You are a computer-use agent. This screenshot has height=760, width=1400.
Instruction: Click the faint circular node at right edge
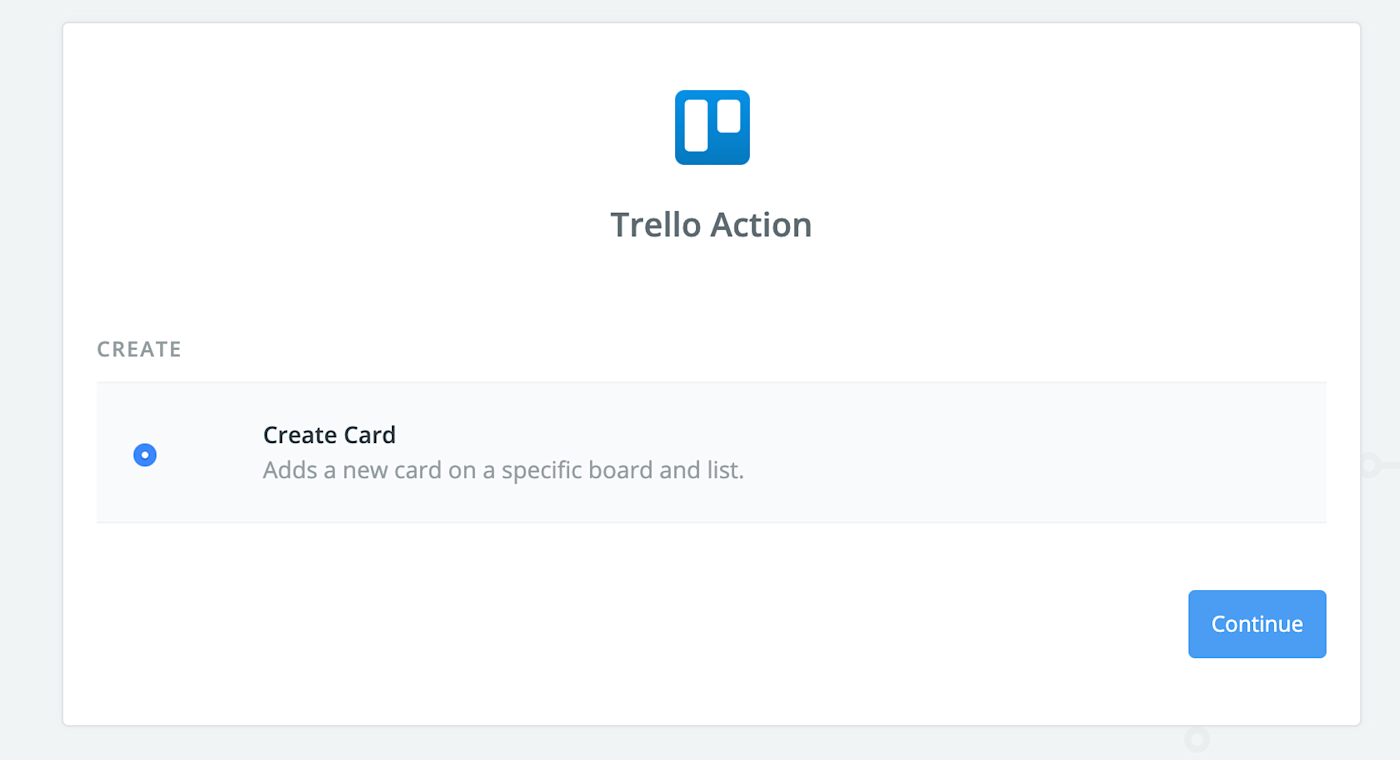1370,465
